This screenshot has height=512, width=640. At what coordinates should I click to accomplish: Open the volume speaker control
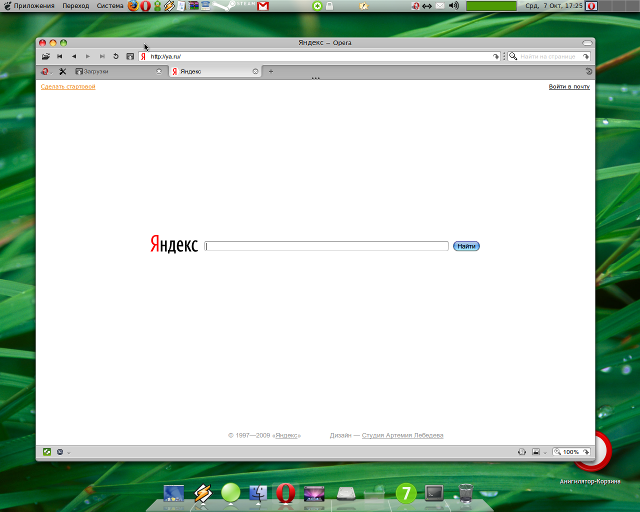pos(453,6)
